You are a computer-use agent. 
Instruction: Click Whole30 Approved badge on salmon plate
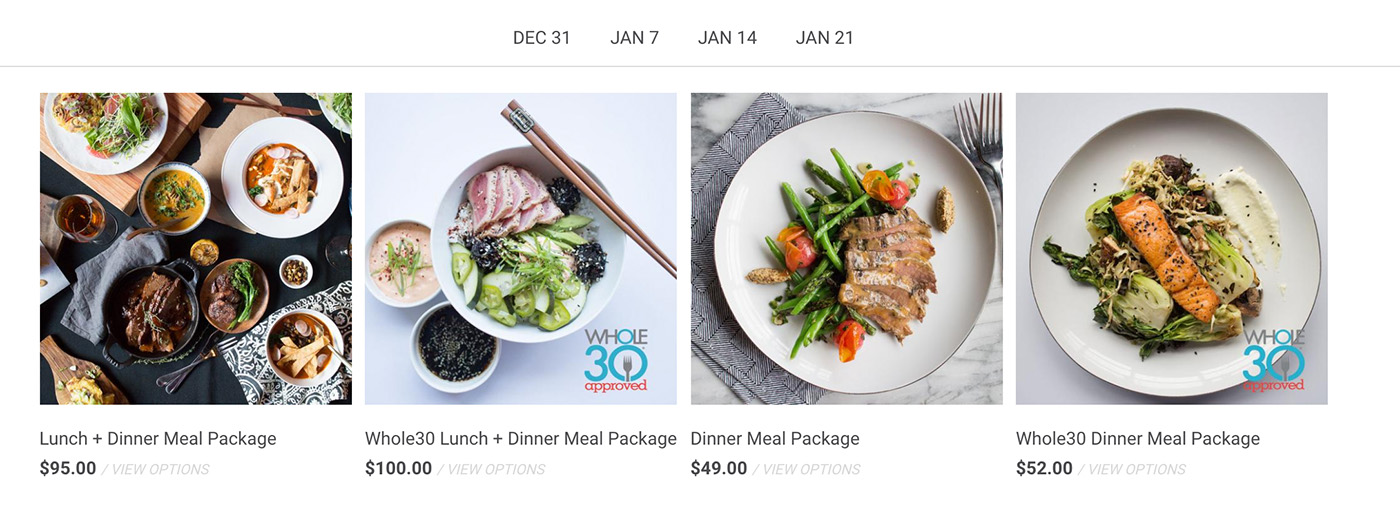(x=1274, y=359)
